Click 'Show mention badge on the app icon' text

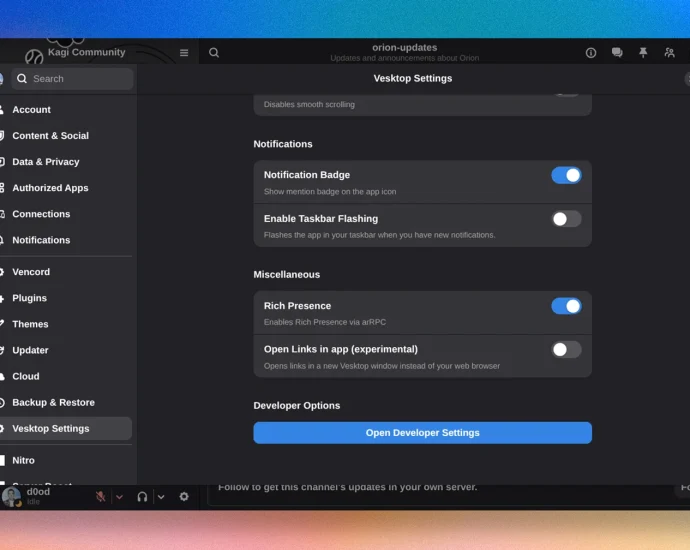330,191
